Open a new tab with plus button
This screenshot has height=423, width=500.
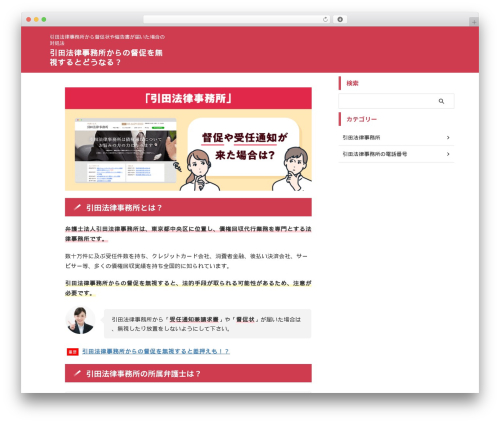point(474,22)
